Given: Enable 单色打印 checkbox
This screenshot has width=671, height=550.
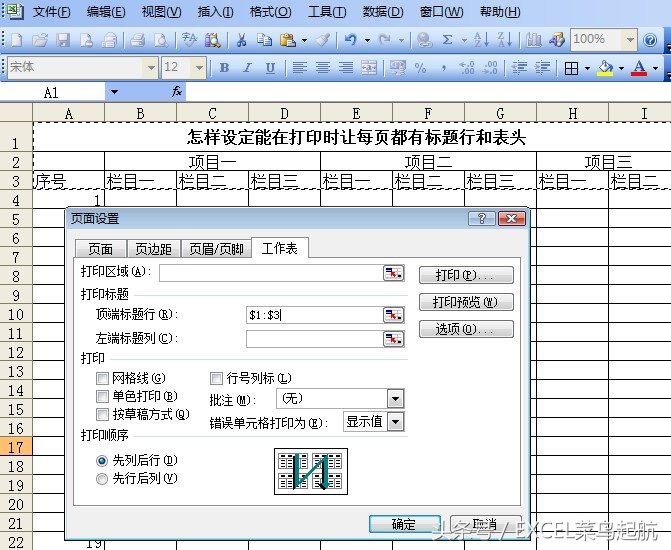Looking at the screenshot, I should pos(102,396).
